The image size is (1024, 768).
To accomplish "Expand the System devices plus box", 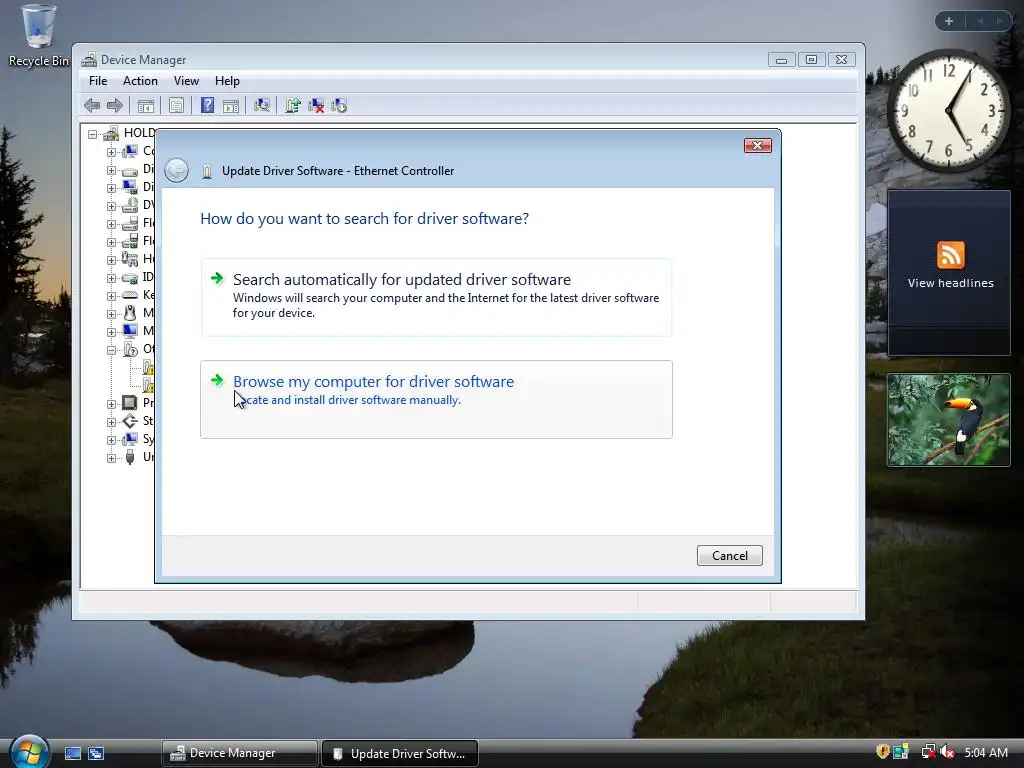I will 111,440.
